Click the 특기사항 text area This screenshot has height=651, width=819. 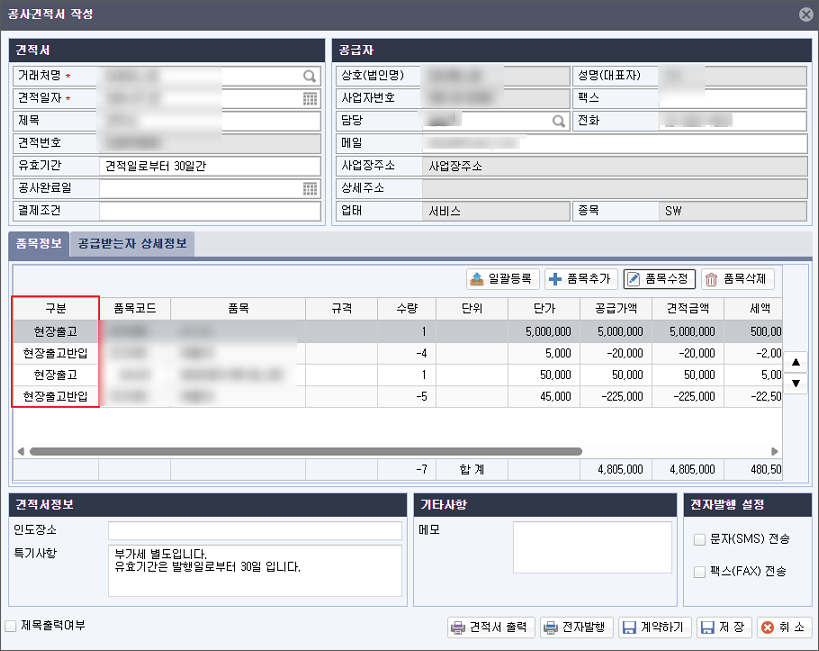255,571
